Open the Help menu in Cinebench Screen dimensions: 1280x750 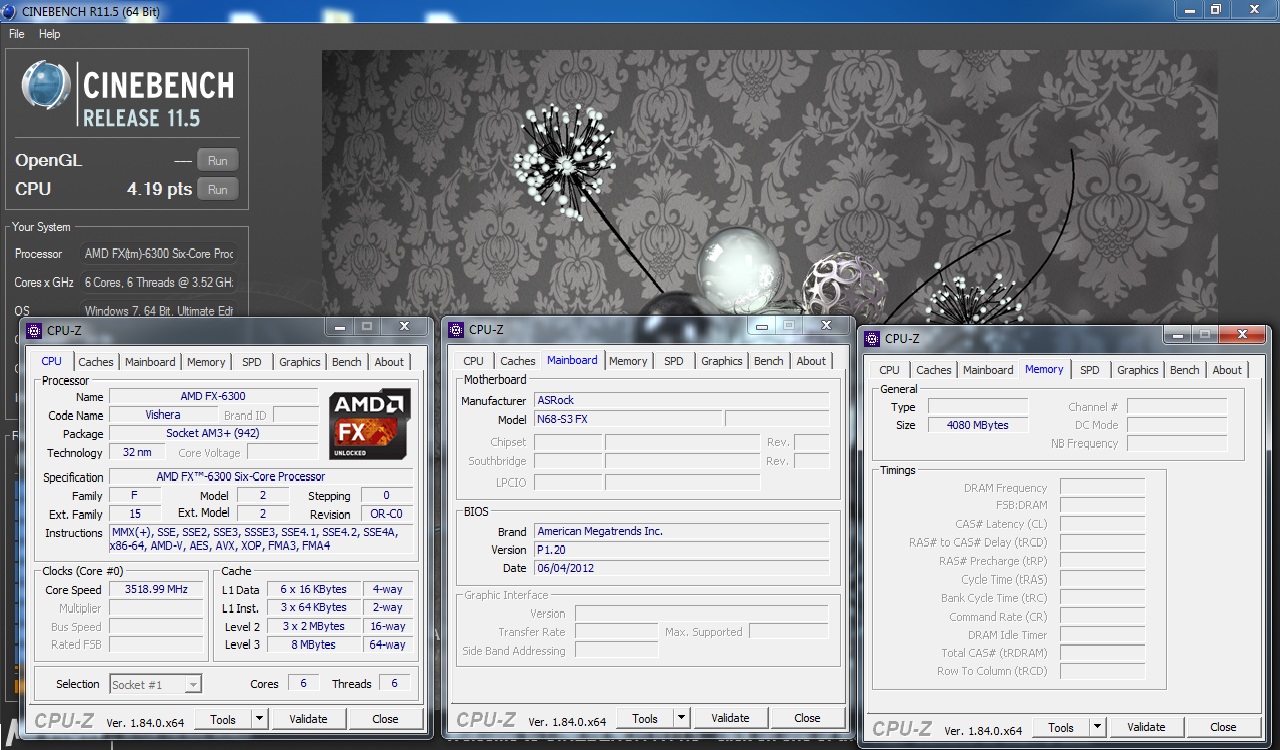[50, 34]
